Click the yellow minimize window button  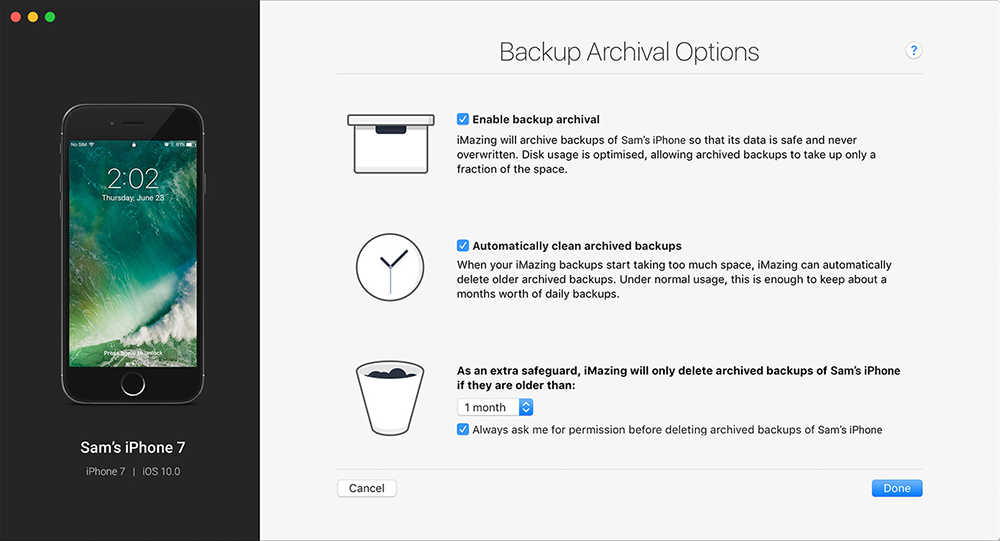33,17
